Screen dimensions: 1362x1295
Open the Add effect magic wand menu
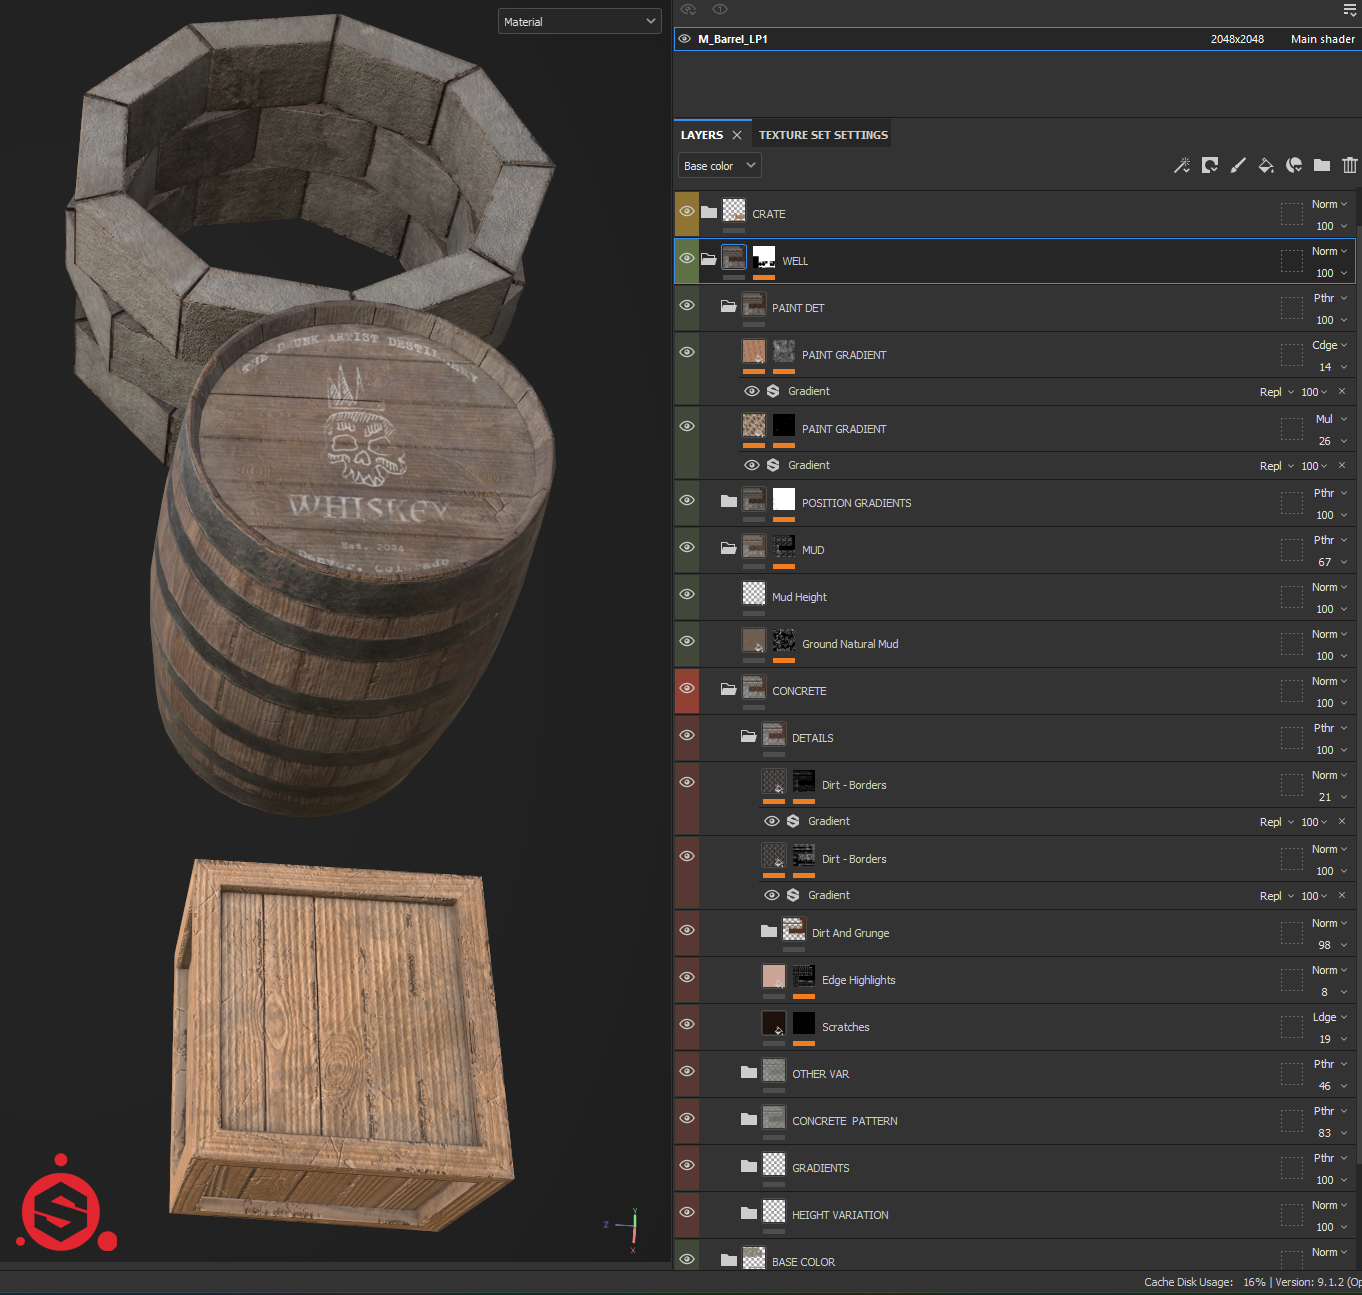tap(1182, 165)
